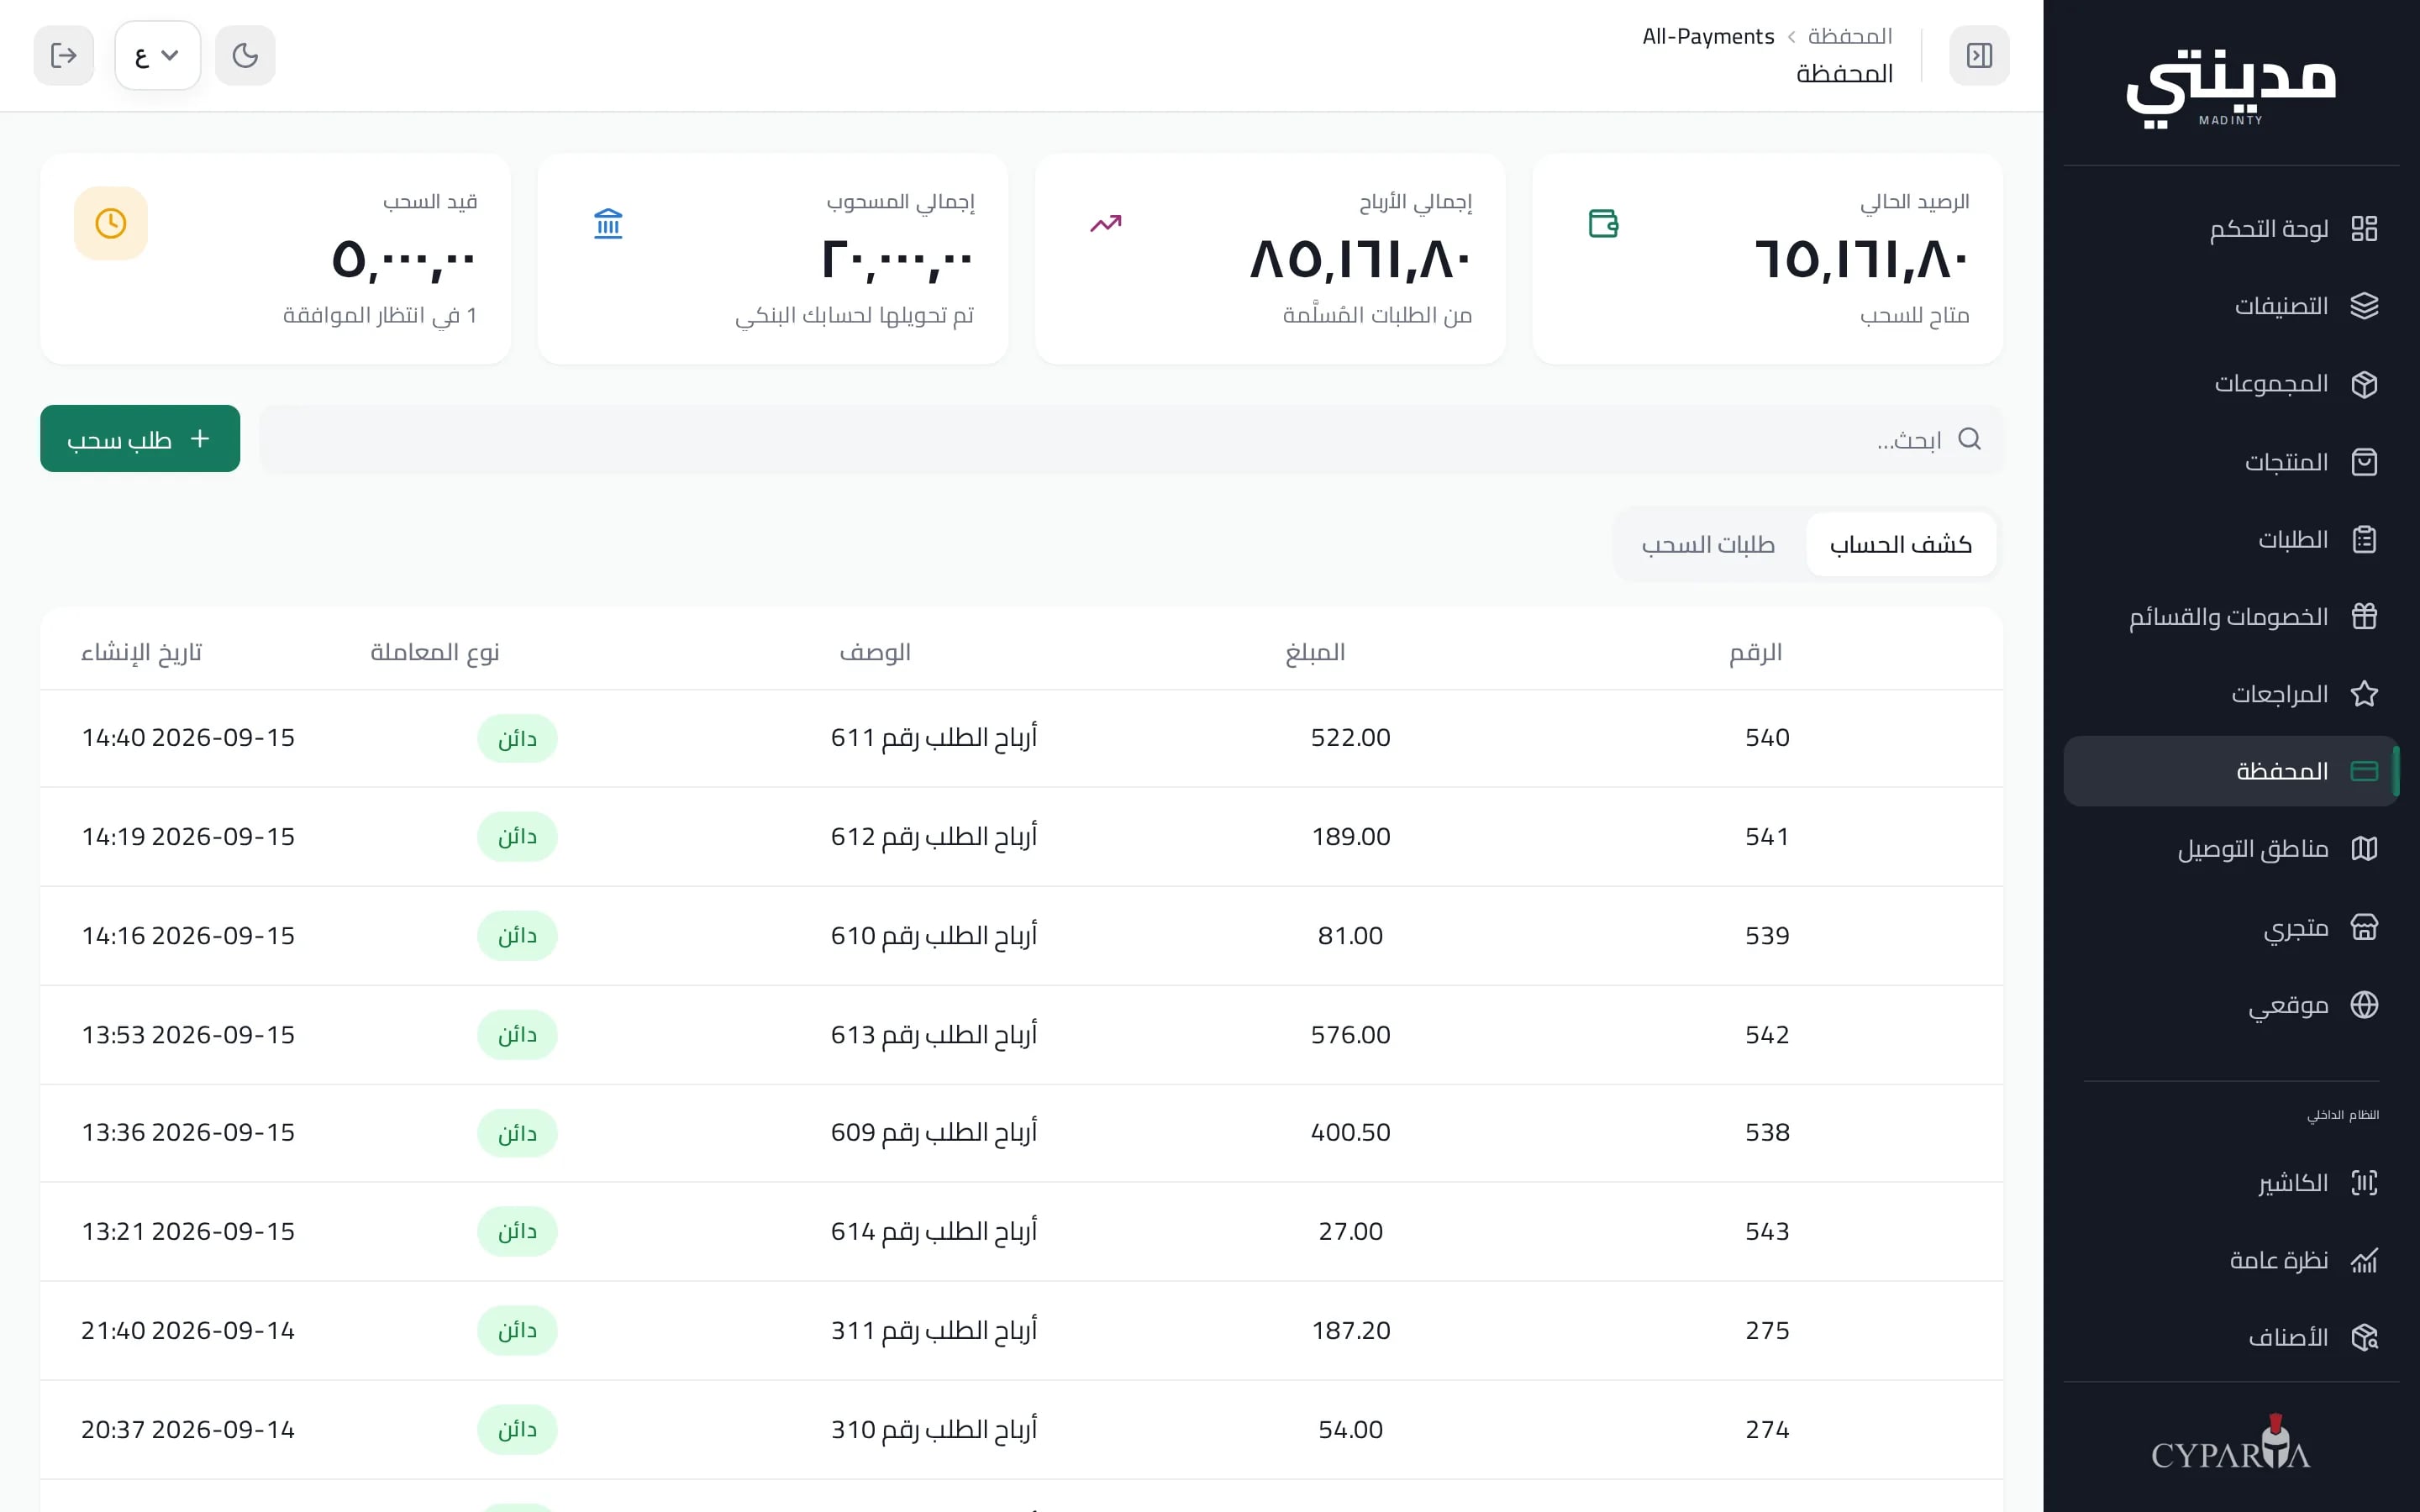Click the نوع المعاملة column header
Viewport: 2420px width, 1512px height.
(x=435, y=652)
